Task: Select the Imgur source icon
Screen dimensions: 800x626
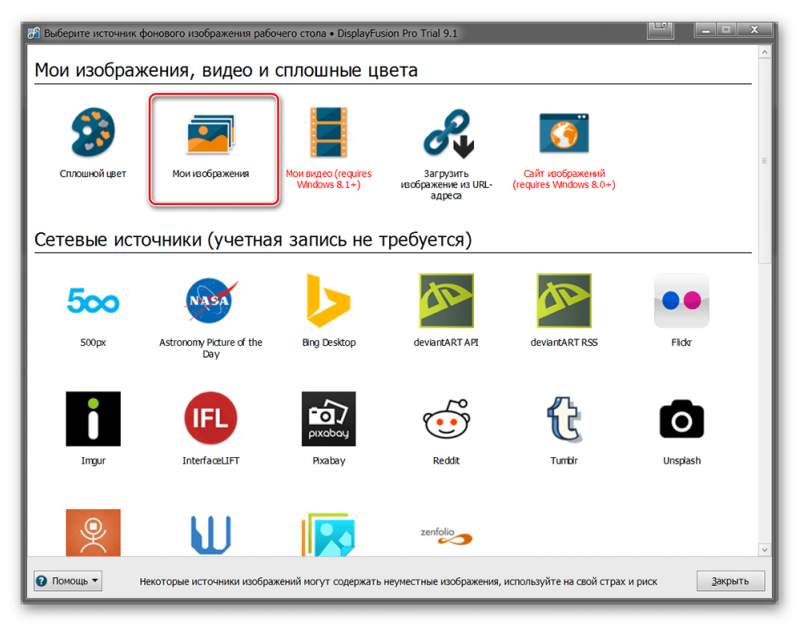Action: pyautogui.click(x=93, y=419)
